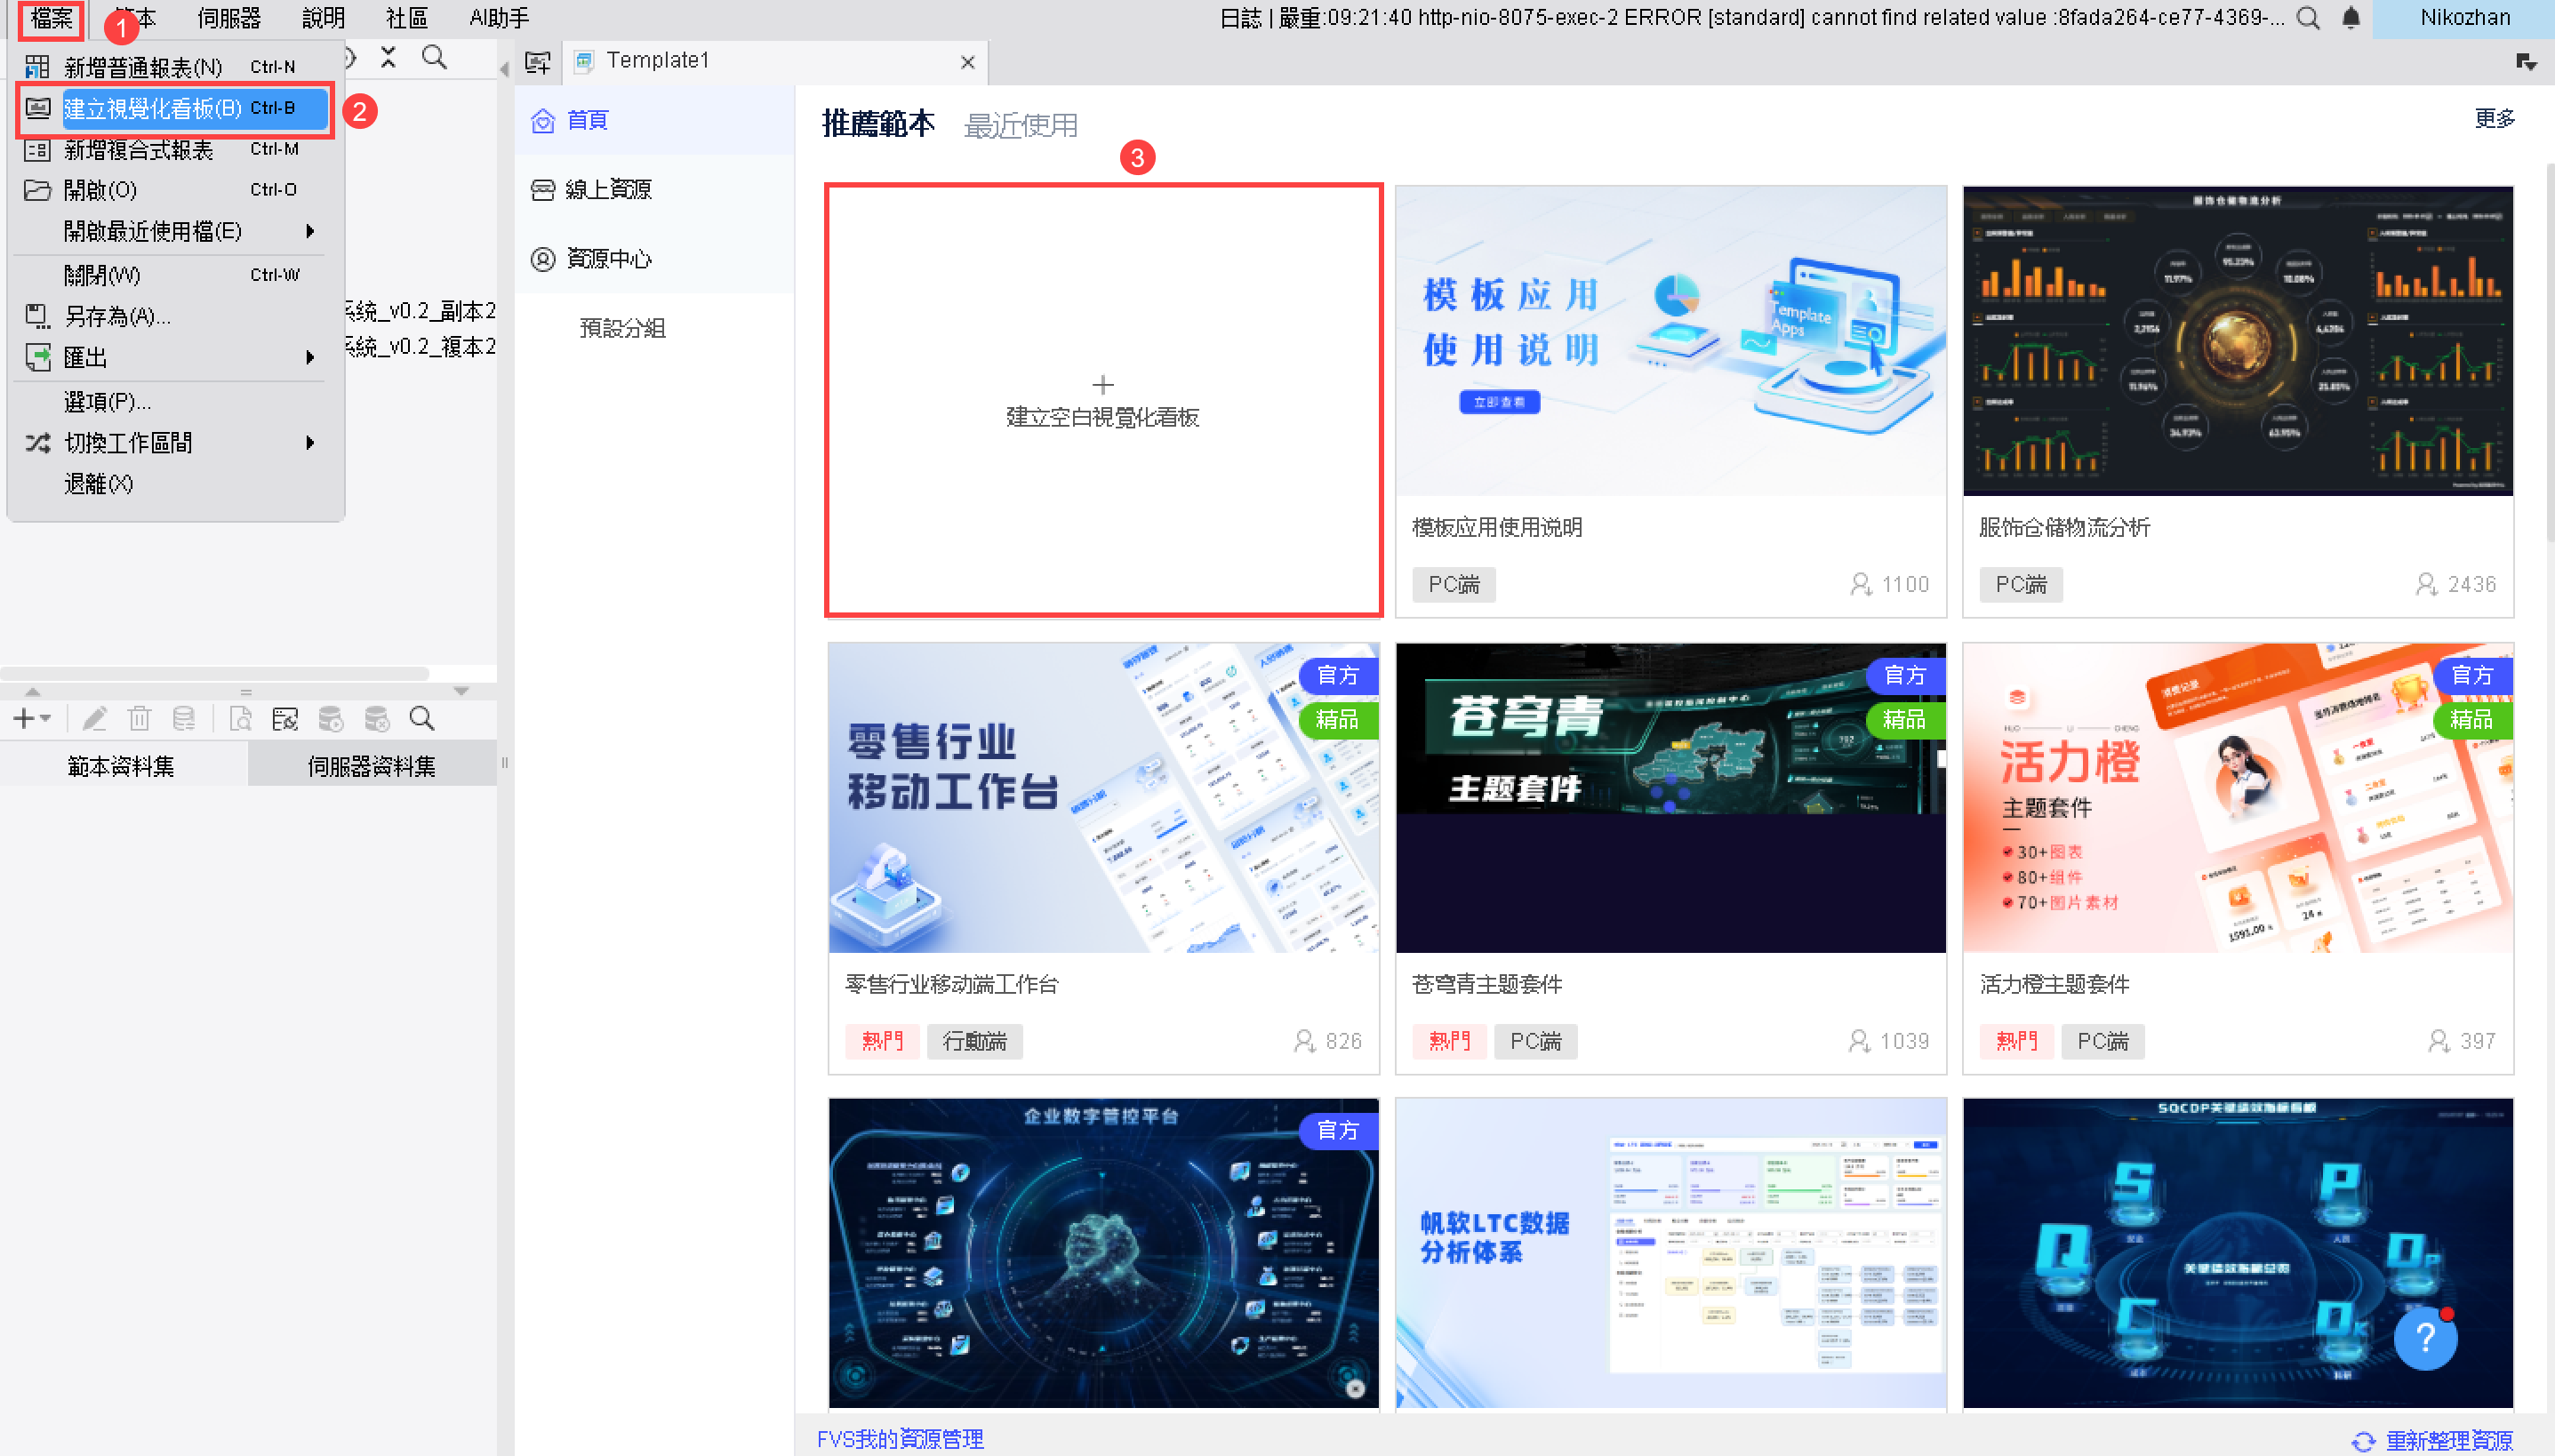The image size is (2555, 1456).
Task: Open the log search icon in the top bar
Action: click(x=2308, y=18)
